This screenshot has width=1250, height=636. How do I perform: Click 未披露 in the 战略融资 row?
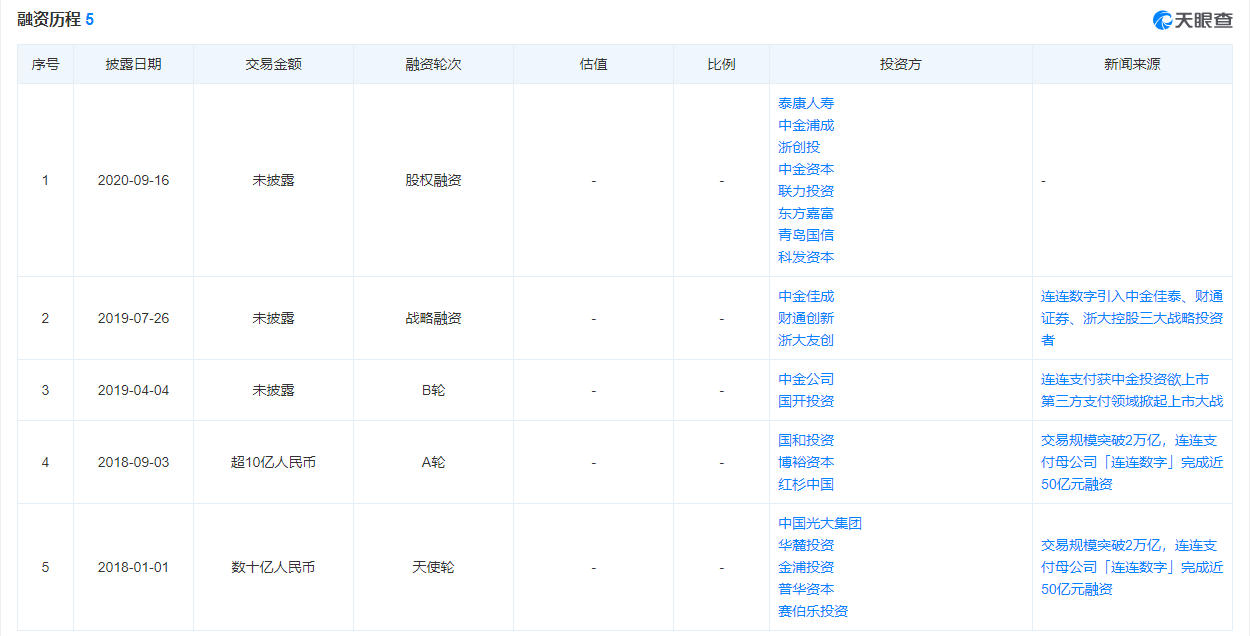[x=273, y=318]
